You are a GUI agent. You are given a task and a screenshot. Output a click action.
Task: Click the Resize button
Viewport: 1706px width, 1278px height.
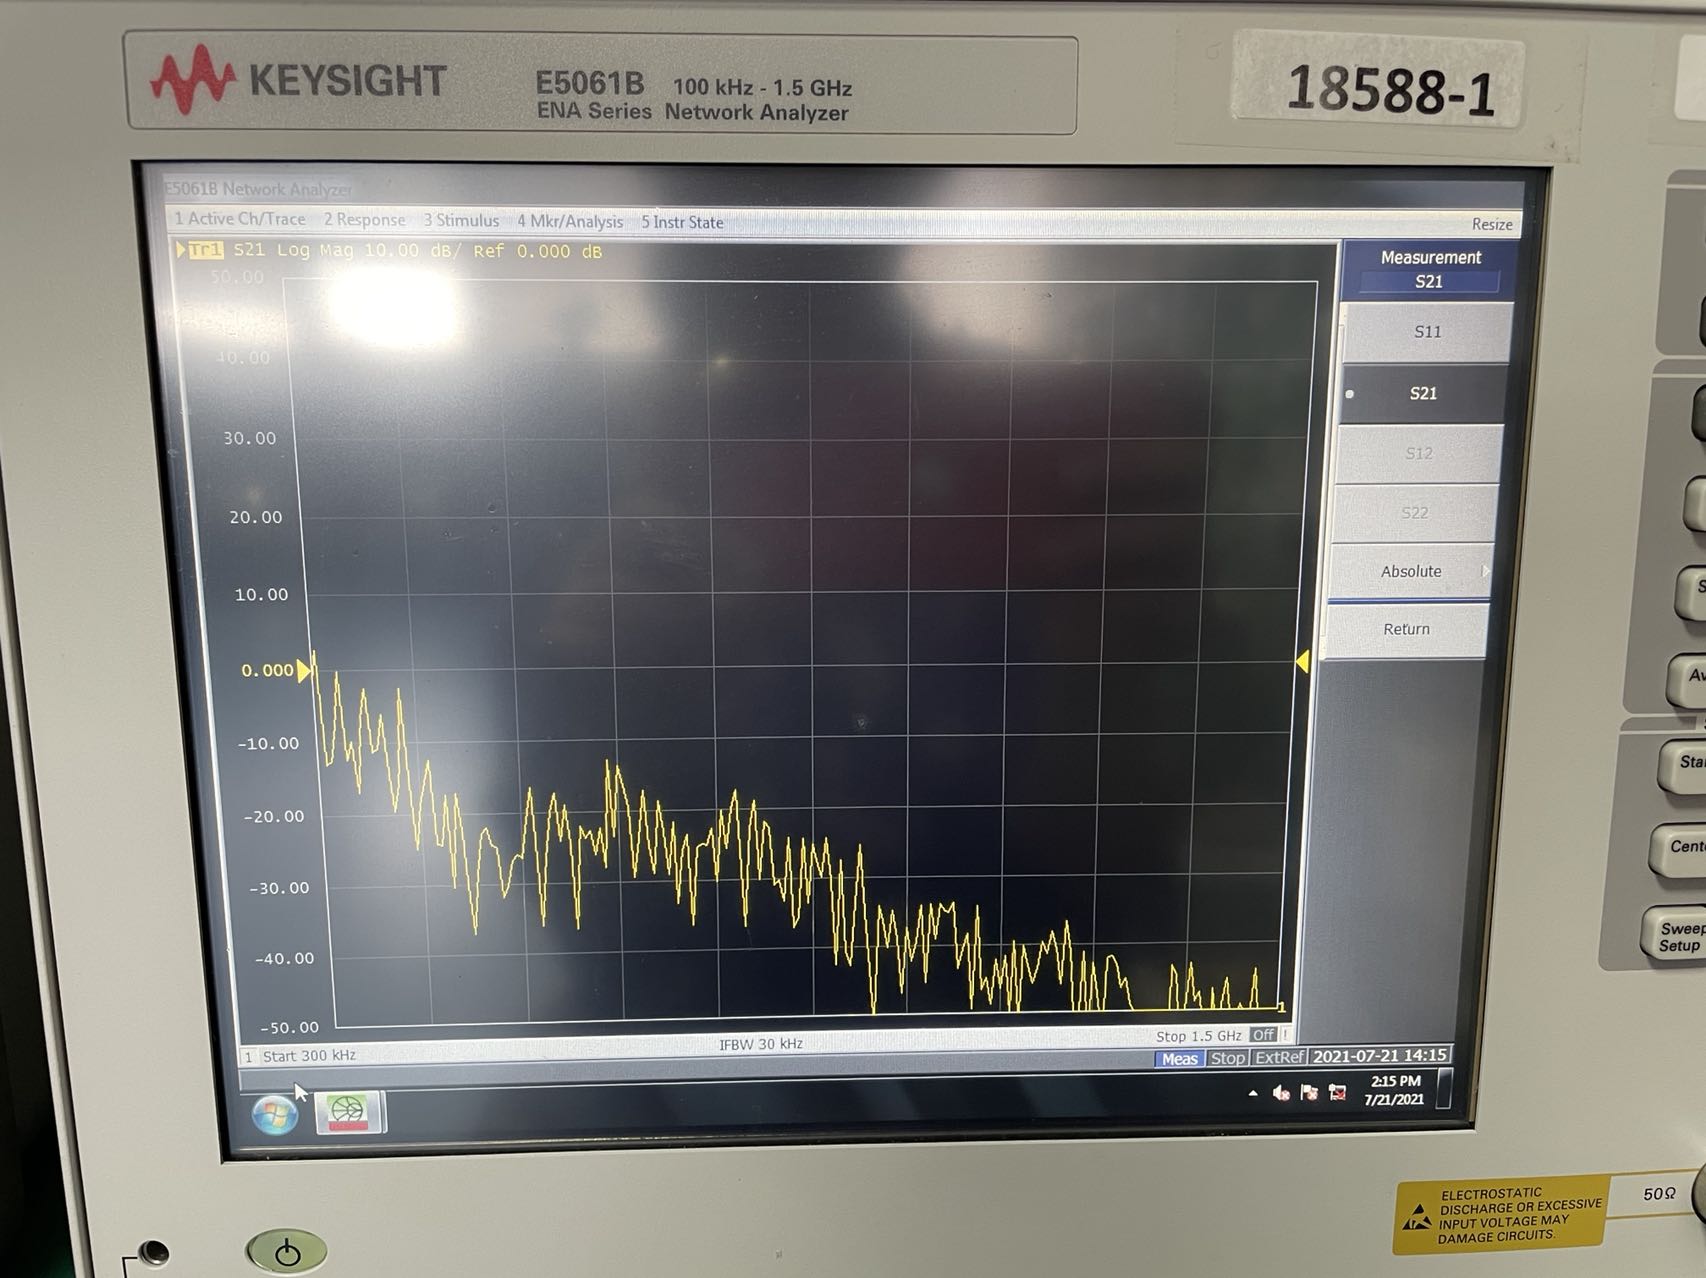[1491, 225]
